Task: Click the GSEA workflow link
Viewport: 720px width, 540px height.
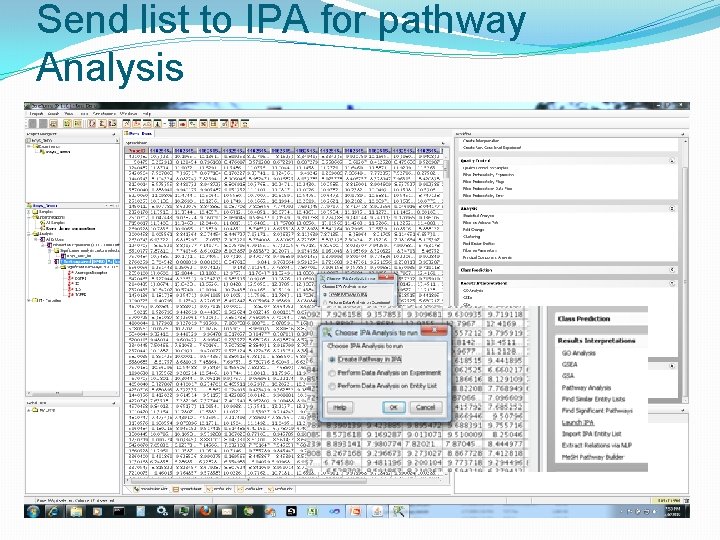Action: pyautogui.click(x=569, y=365)
